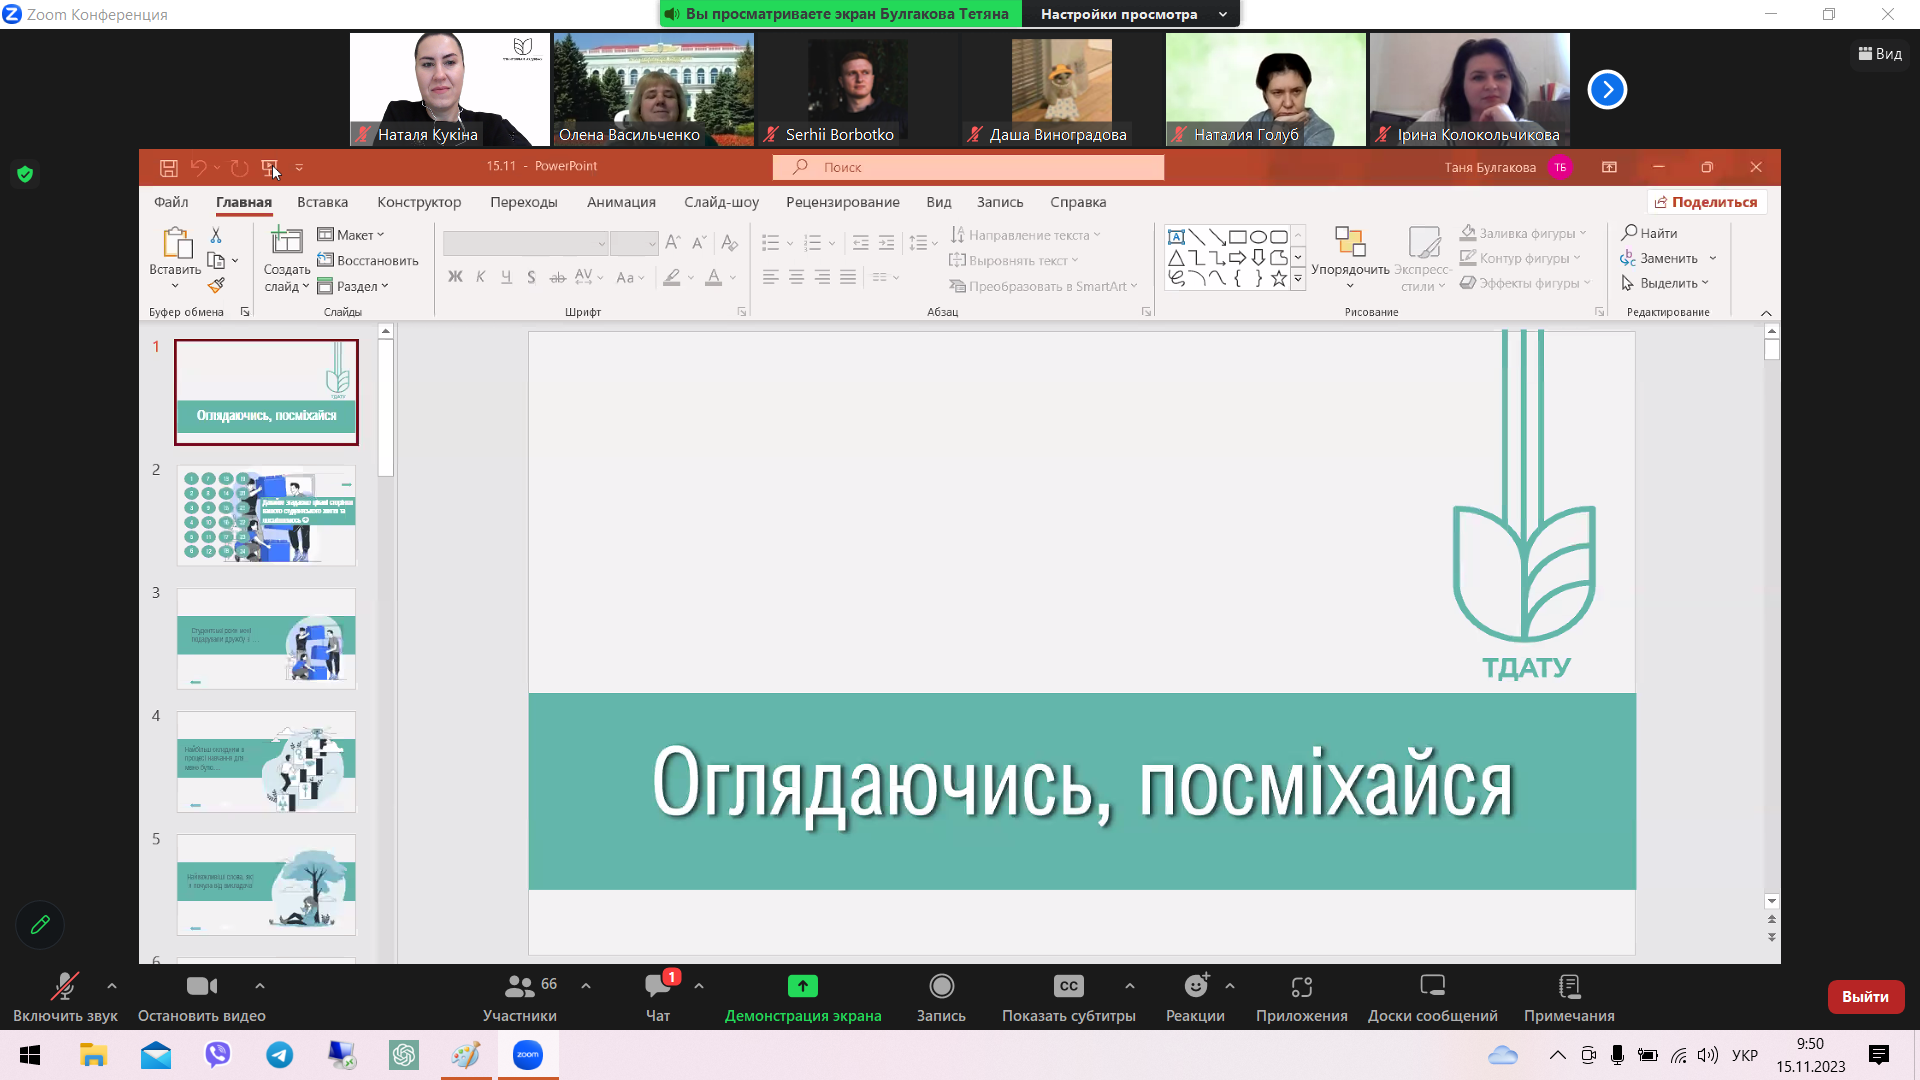Open the Participants list icon
The width and height of the screenshot is (1920, 1080).
coord(519,987)
